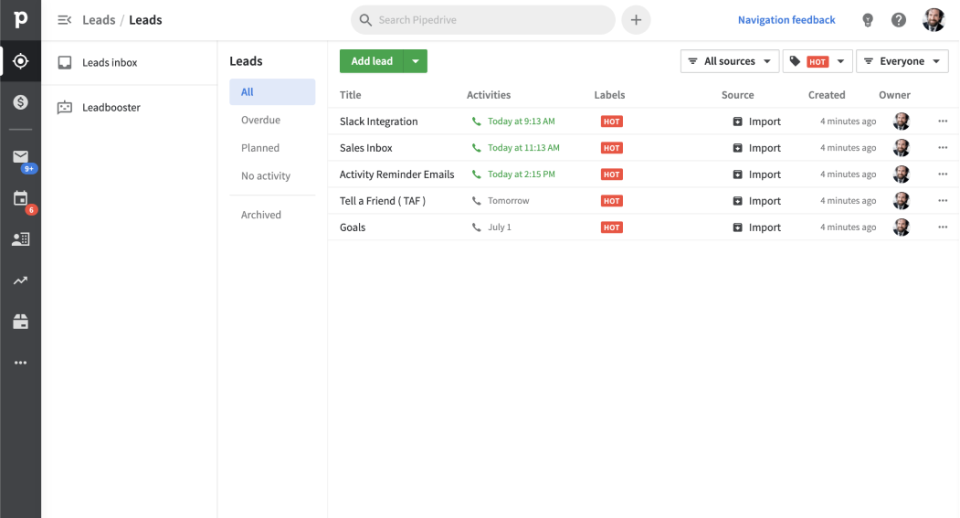Click the phone icon for Sales Inbox
Screen dimensions: 960x518
point(476,148)
